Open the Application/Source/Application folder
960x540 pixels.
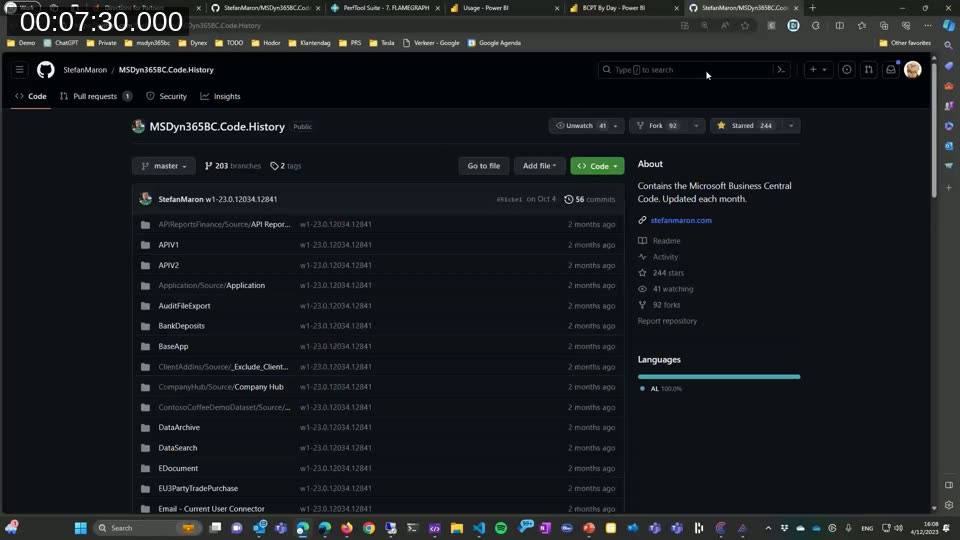(x=212, y=285)
